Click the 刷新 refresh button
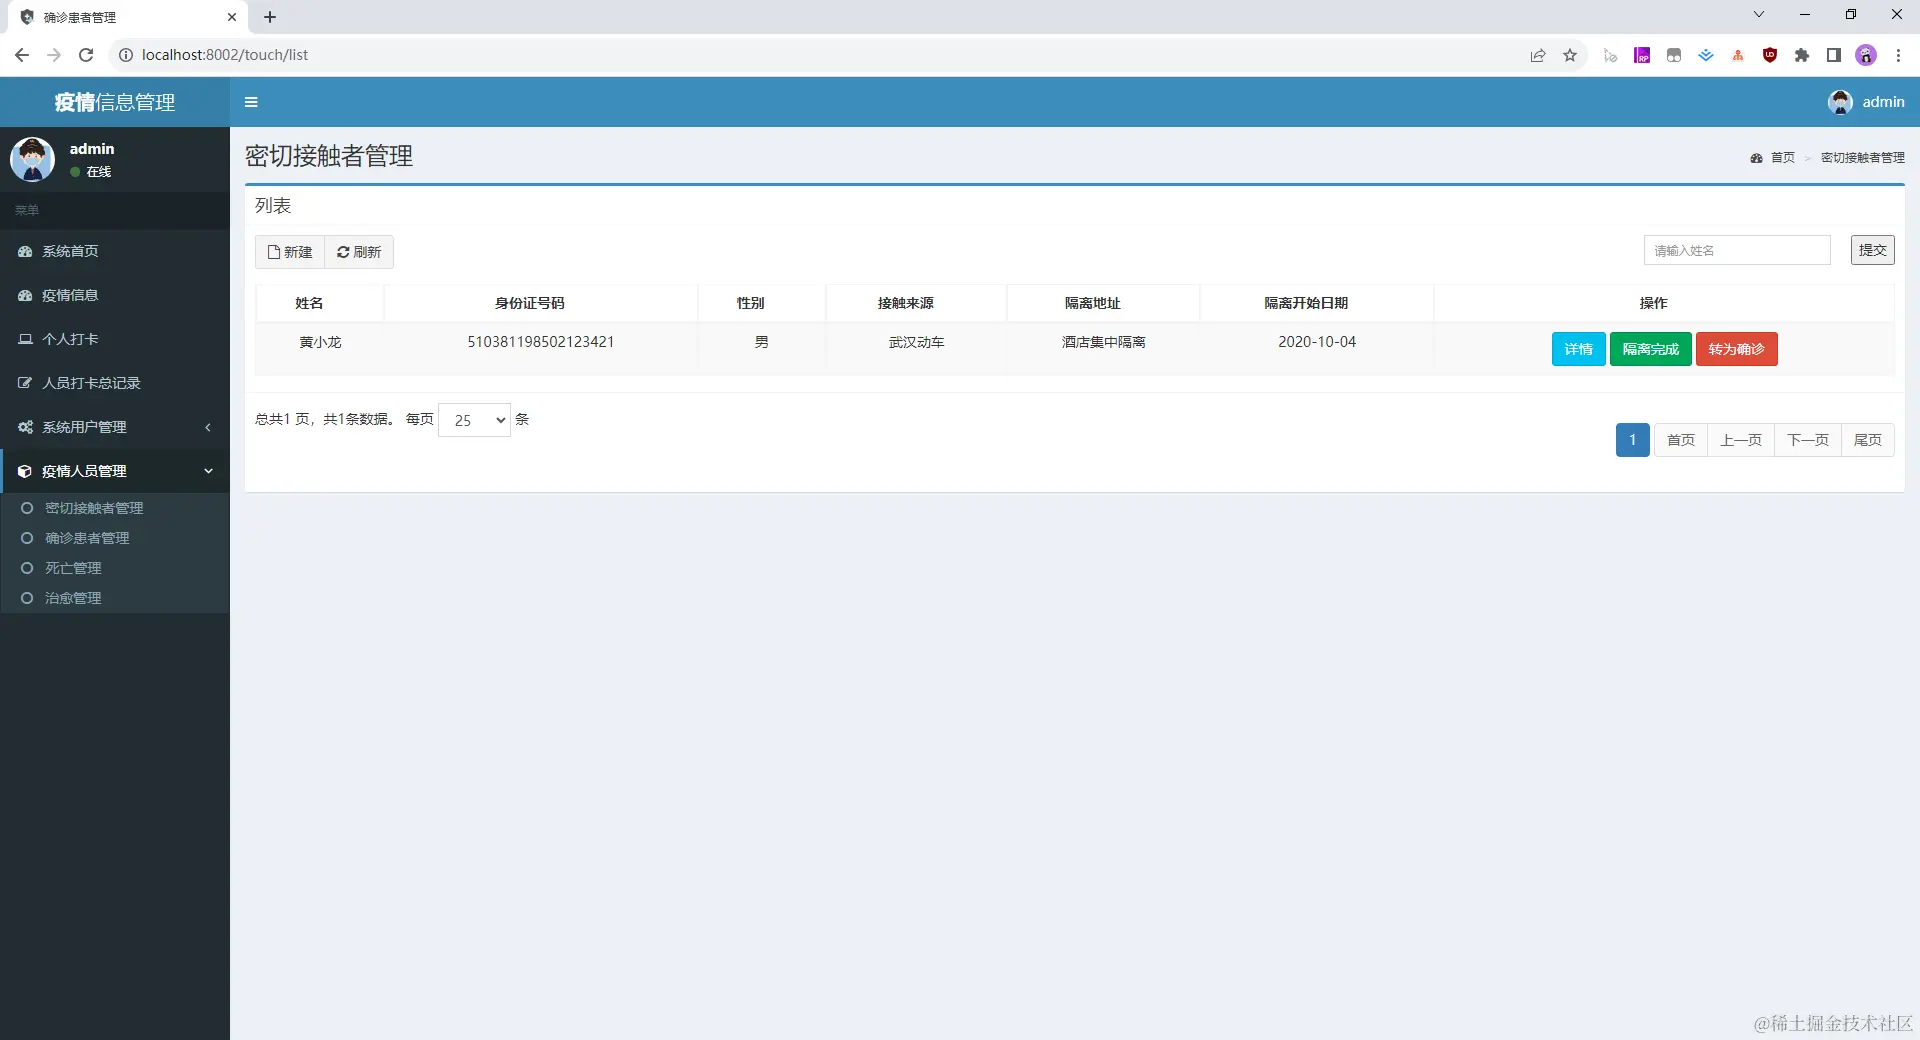1920x1040 pixels. 359,252
